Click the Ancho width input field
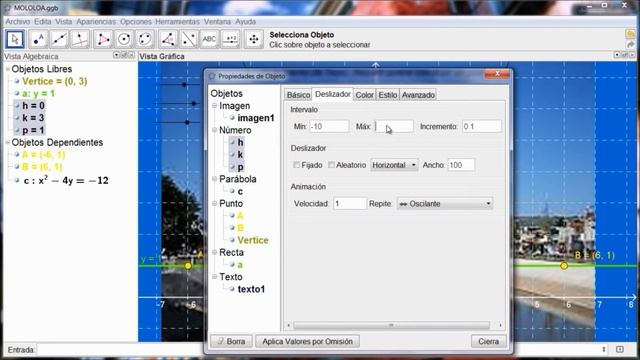This screenshot has height=360, width=640. [x=461, y=165]
